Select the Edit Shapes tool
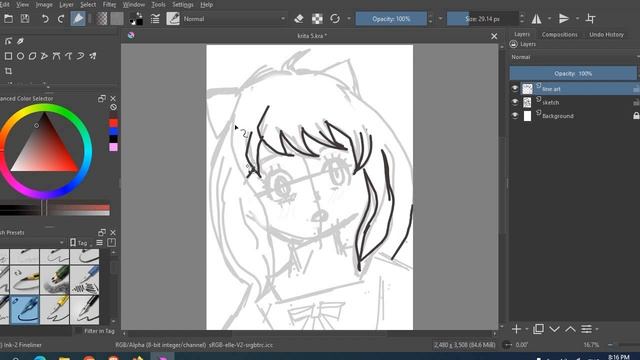Screen dimensions: 640x360 (x=8, y=41)
